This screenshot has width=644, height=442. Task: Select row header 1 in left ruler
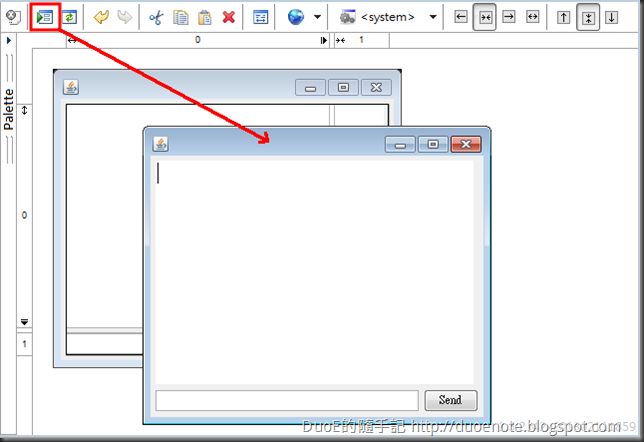click(x=24, y=344)
